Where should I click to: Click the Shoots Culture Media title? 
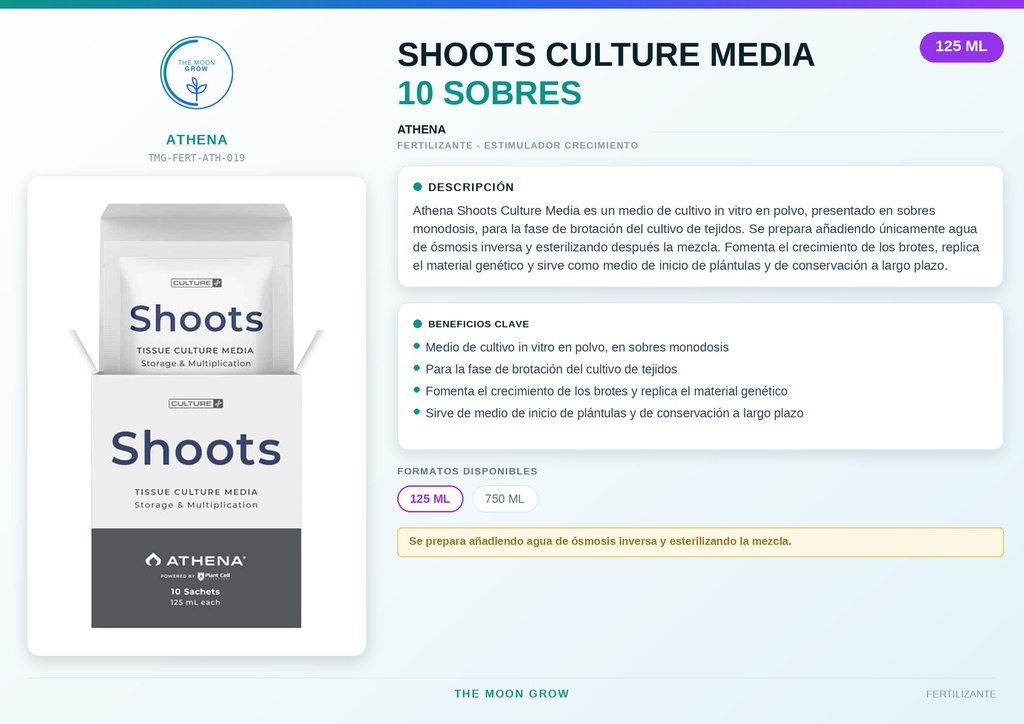point(606,54)
